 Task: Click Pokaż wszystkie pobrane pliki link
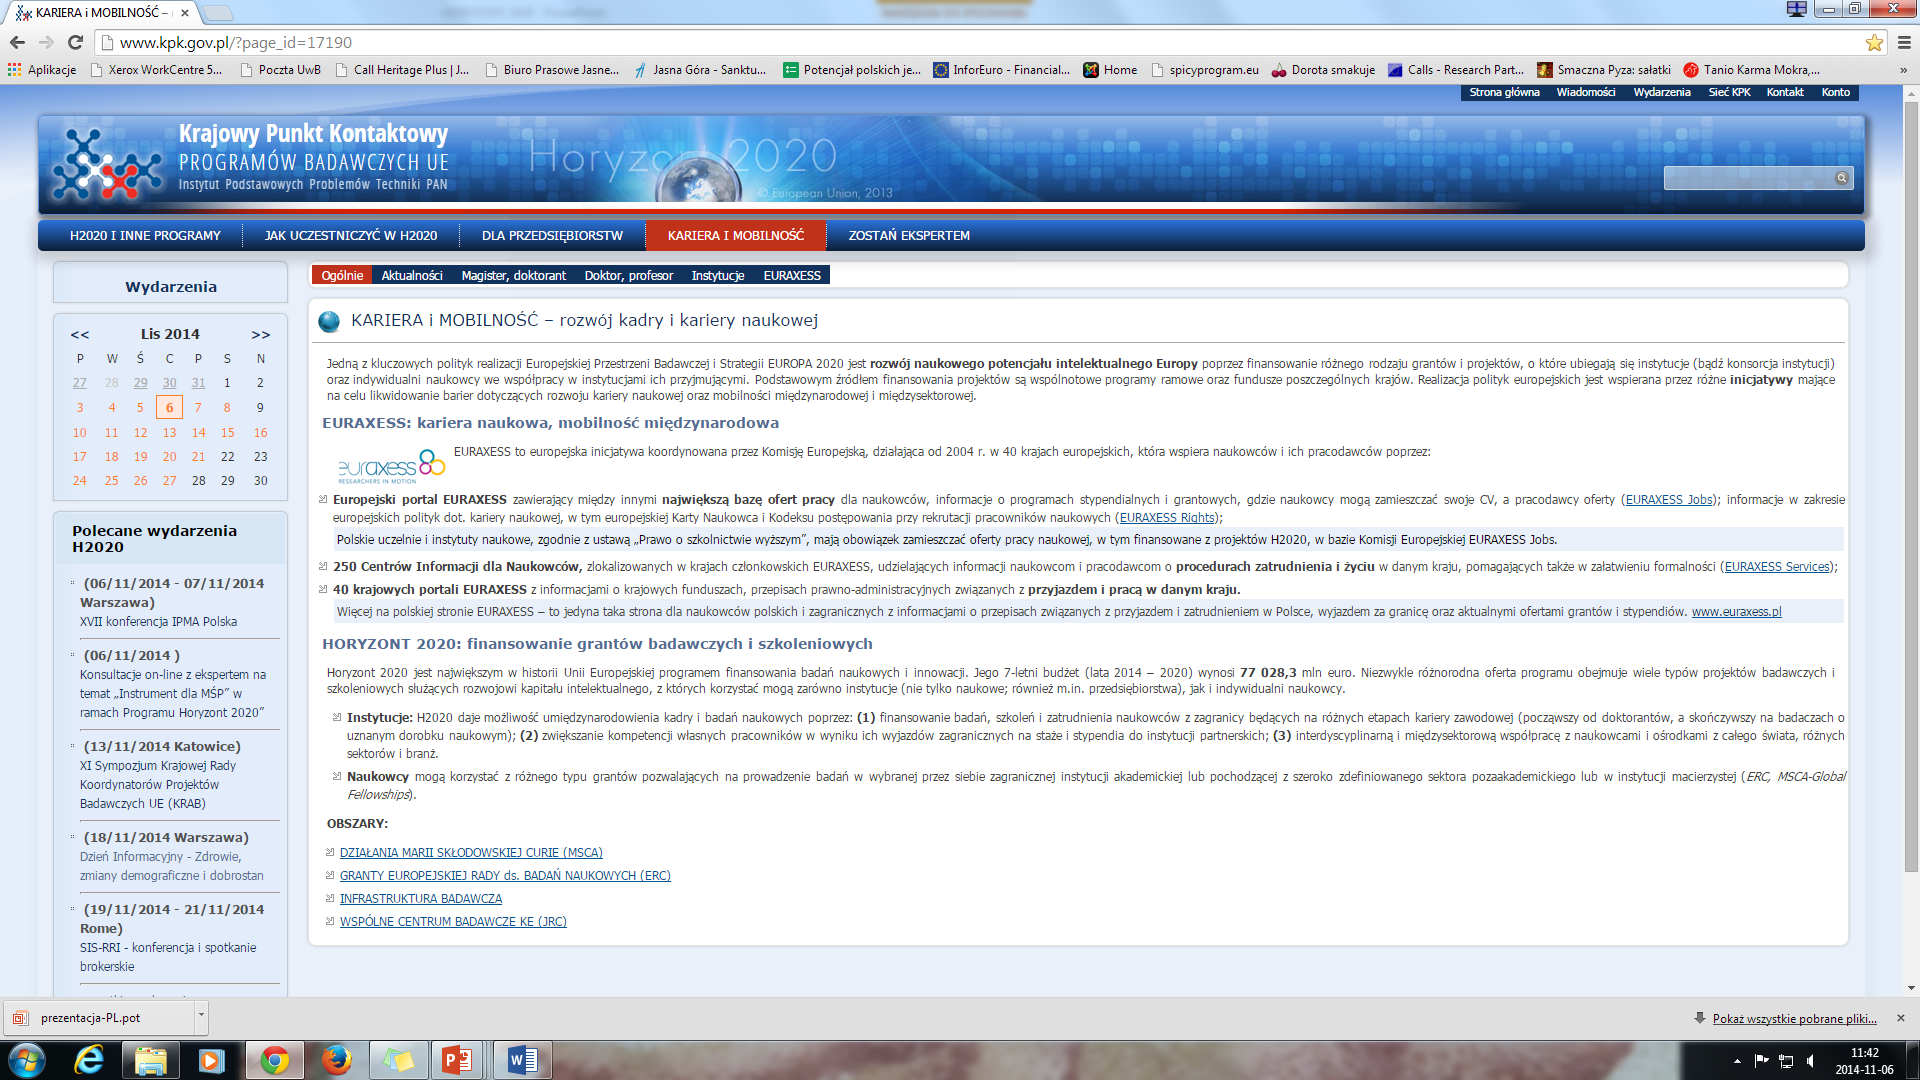(1795, 1019)
